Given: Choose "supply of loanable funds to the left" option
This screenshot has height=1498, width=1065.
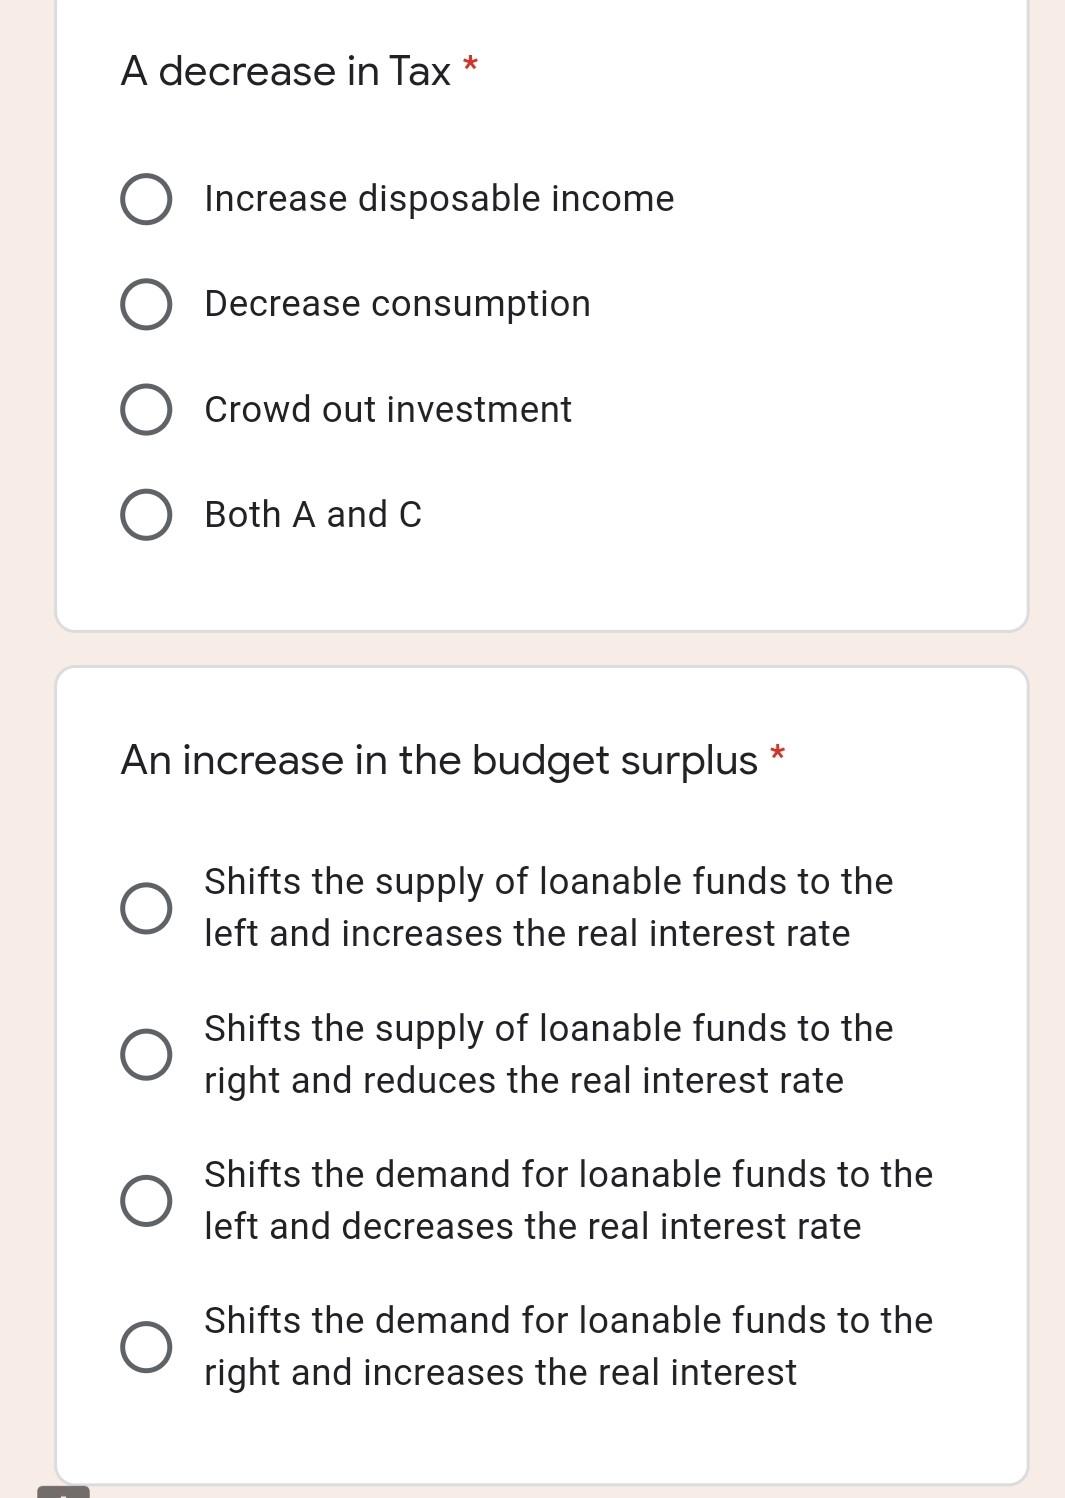Looking at the screenshot, I should point(146,907).
